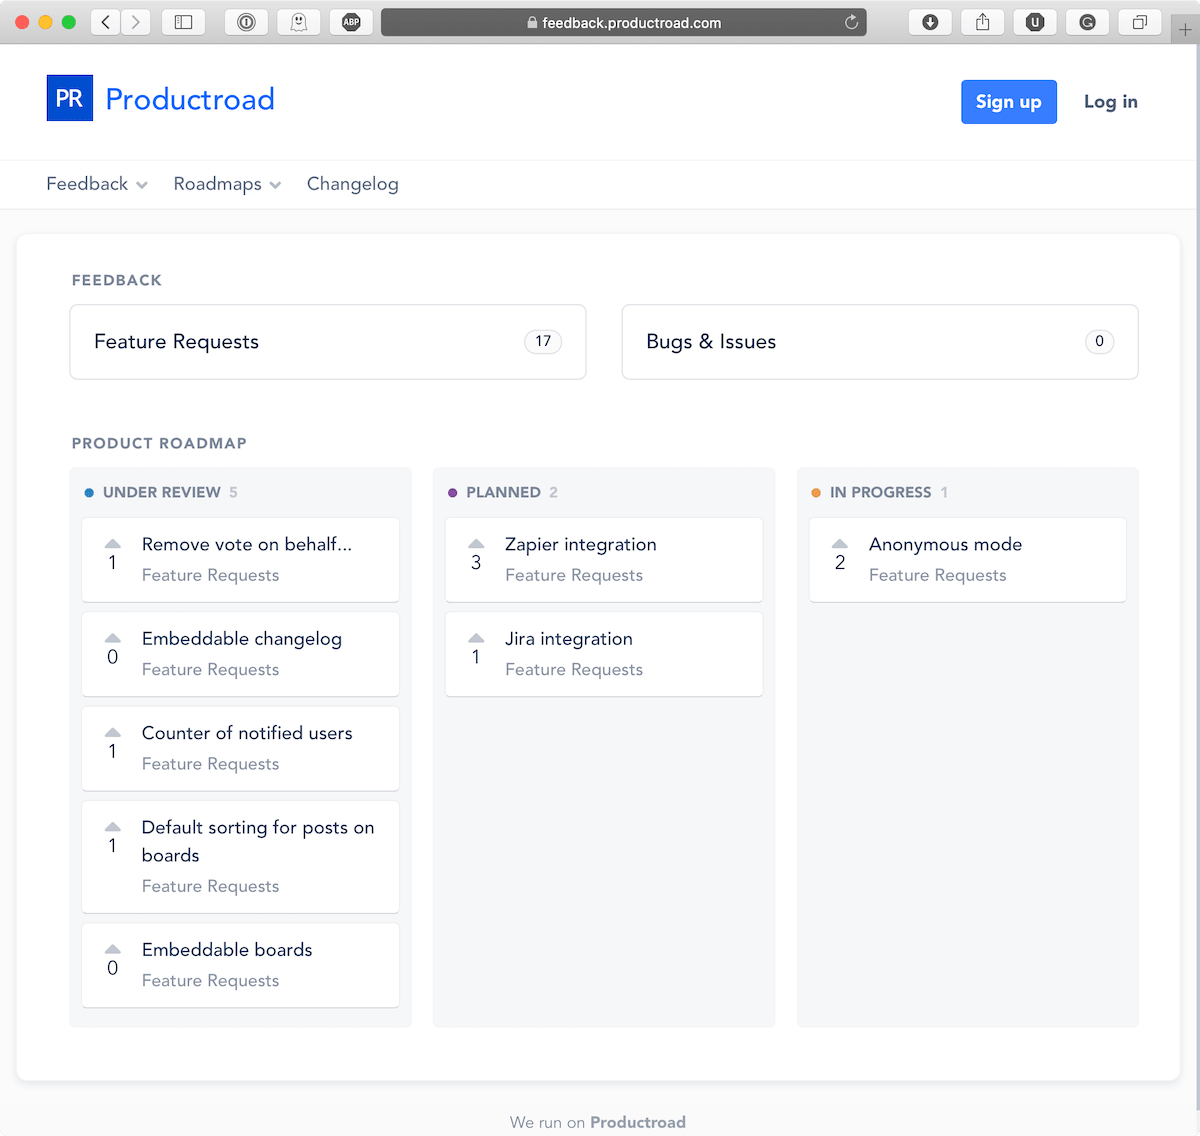
Task: Open Embeddable boards post title
Action: [x=227, y=950]
